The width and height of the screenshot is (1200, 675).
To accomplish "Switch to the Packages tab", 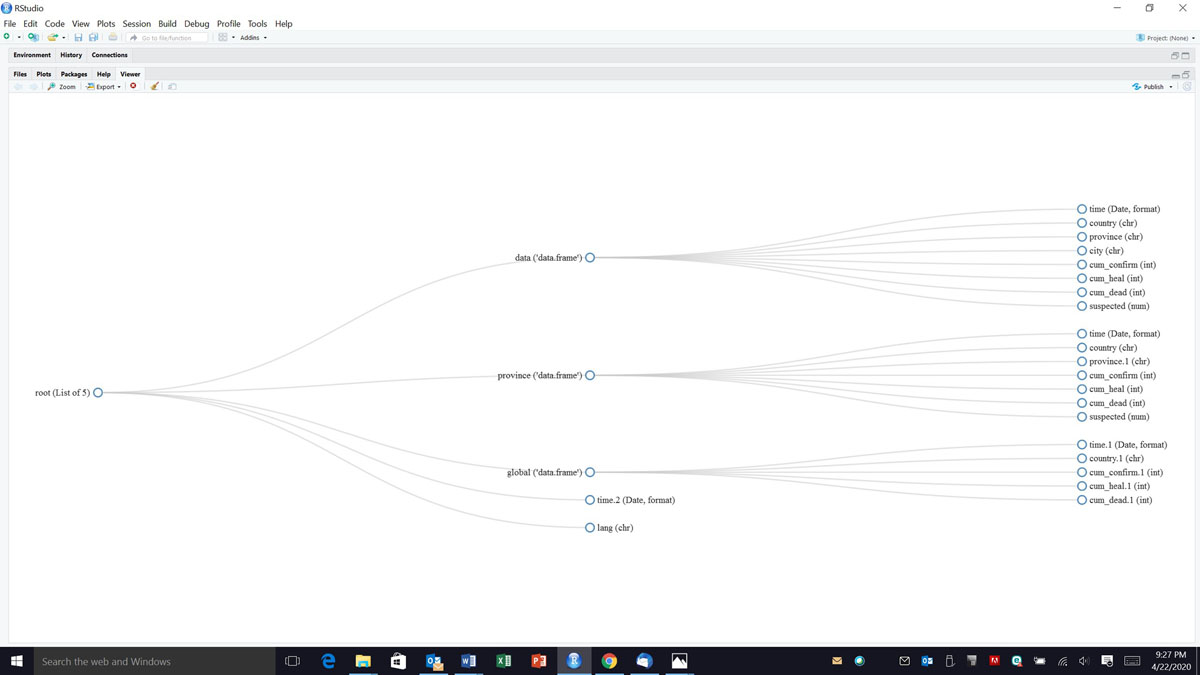I will coord(74,74).
